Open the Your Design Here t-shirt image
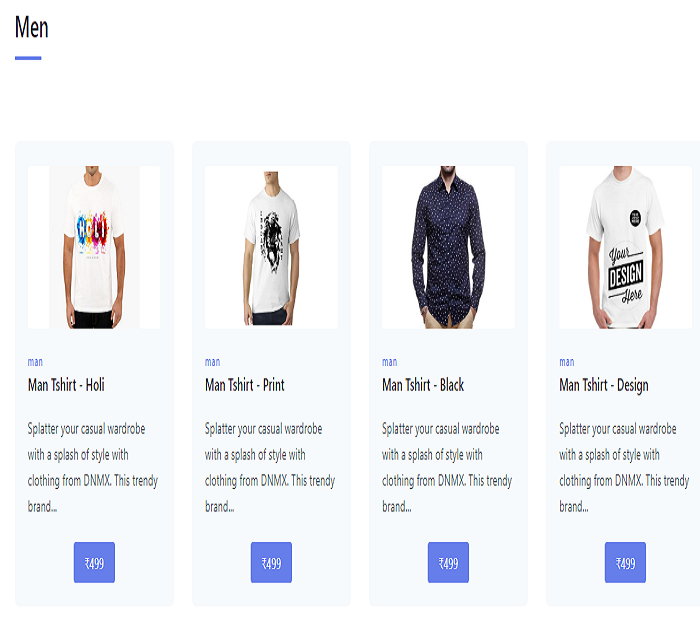The image size is (700, 620). point(625,247)
